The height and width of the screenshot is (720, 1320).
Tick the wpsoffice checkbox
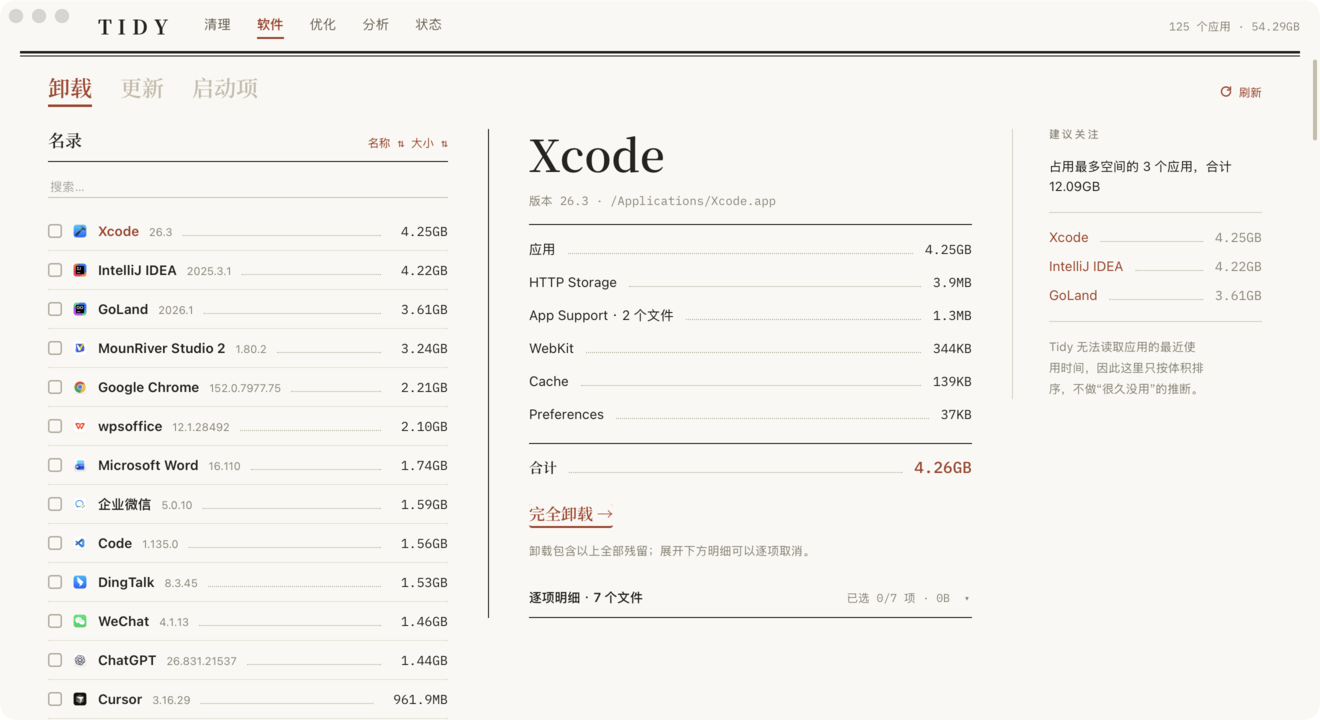tap(55, 426)
